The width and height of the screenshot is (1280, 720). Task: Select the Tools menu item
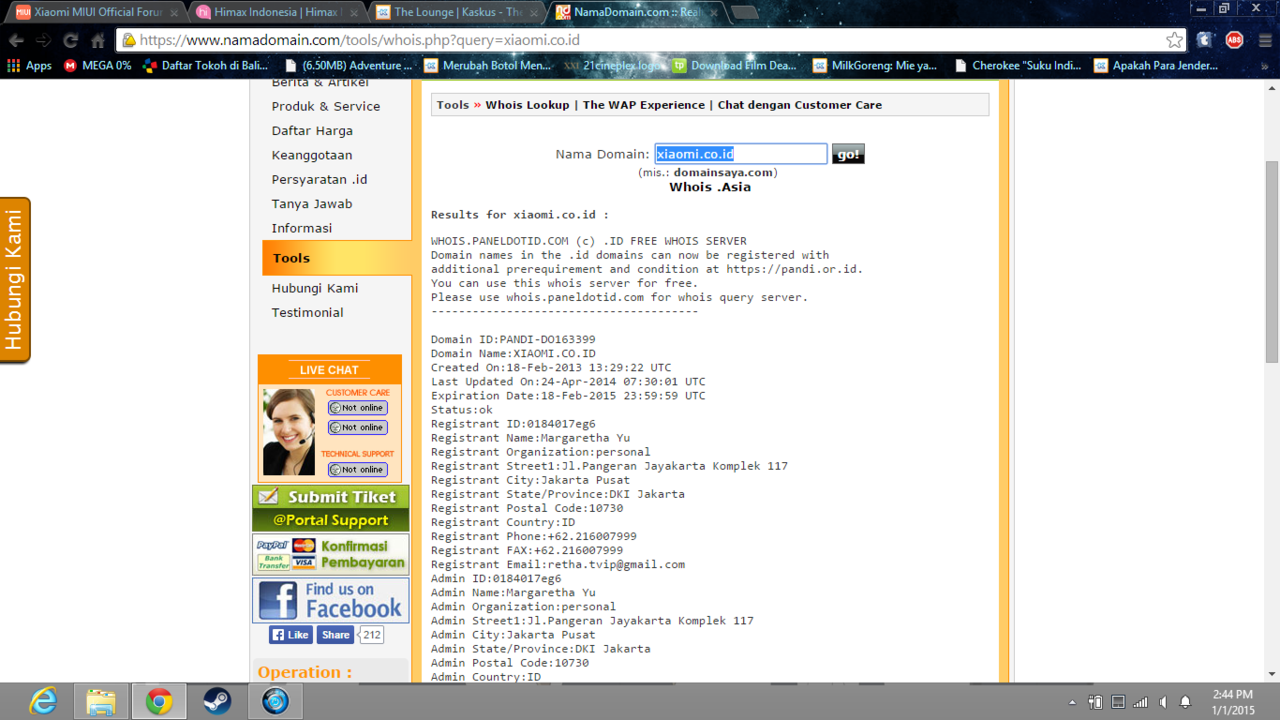[337, 258]
